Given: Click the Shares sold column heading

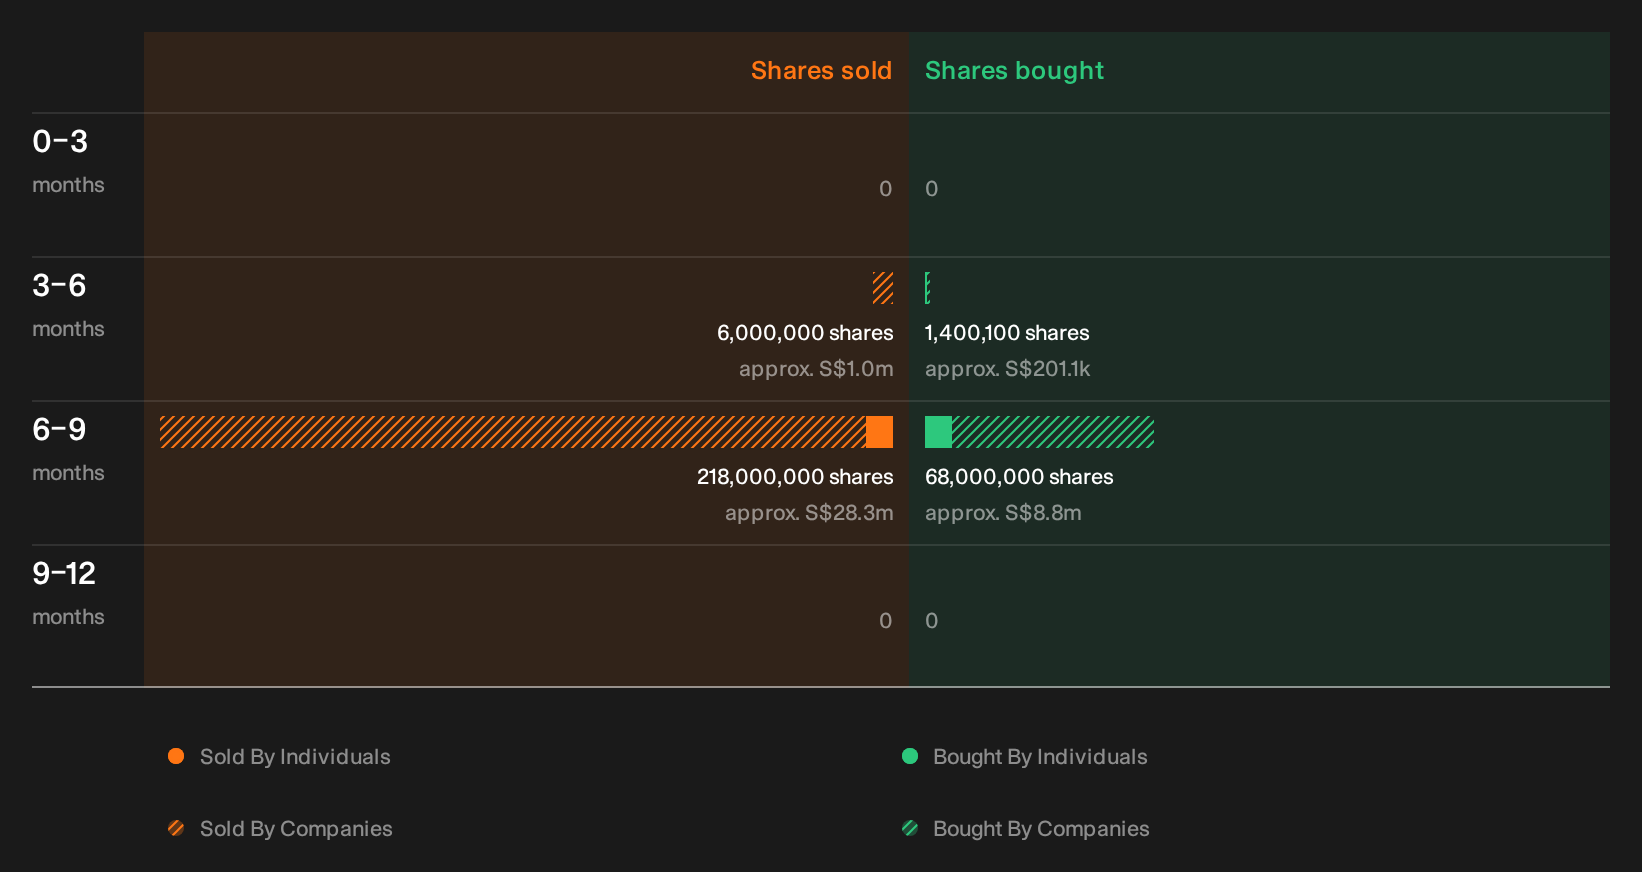Looking at the screenshot, I should click(821, 71).
